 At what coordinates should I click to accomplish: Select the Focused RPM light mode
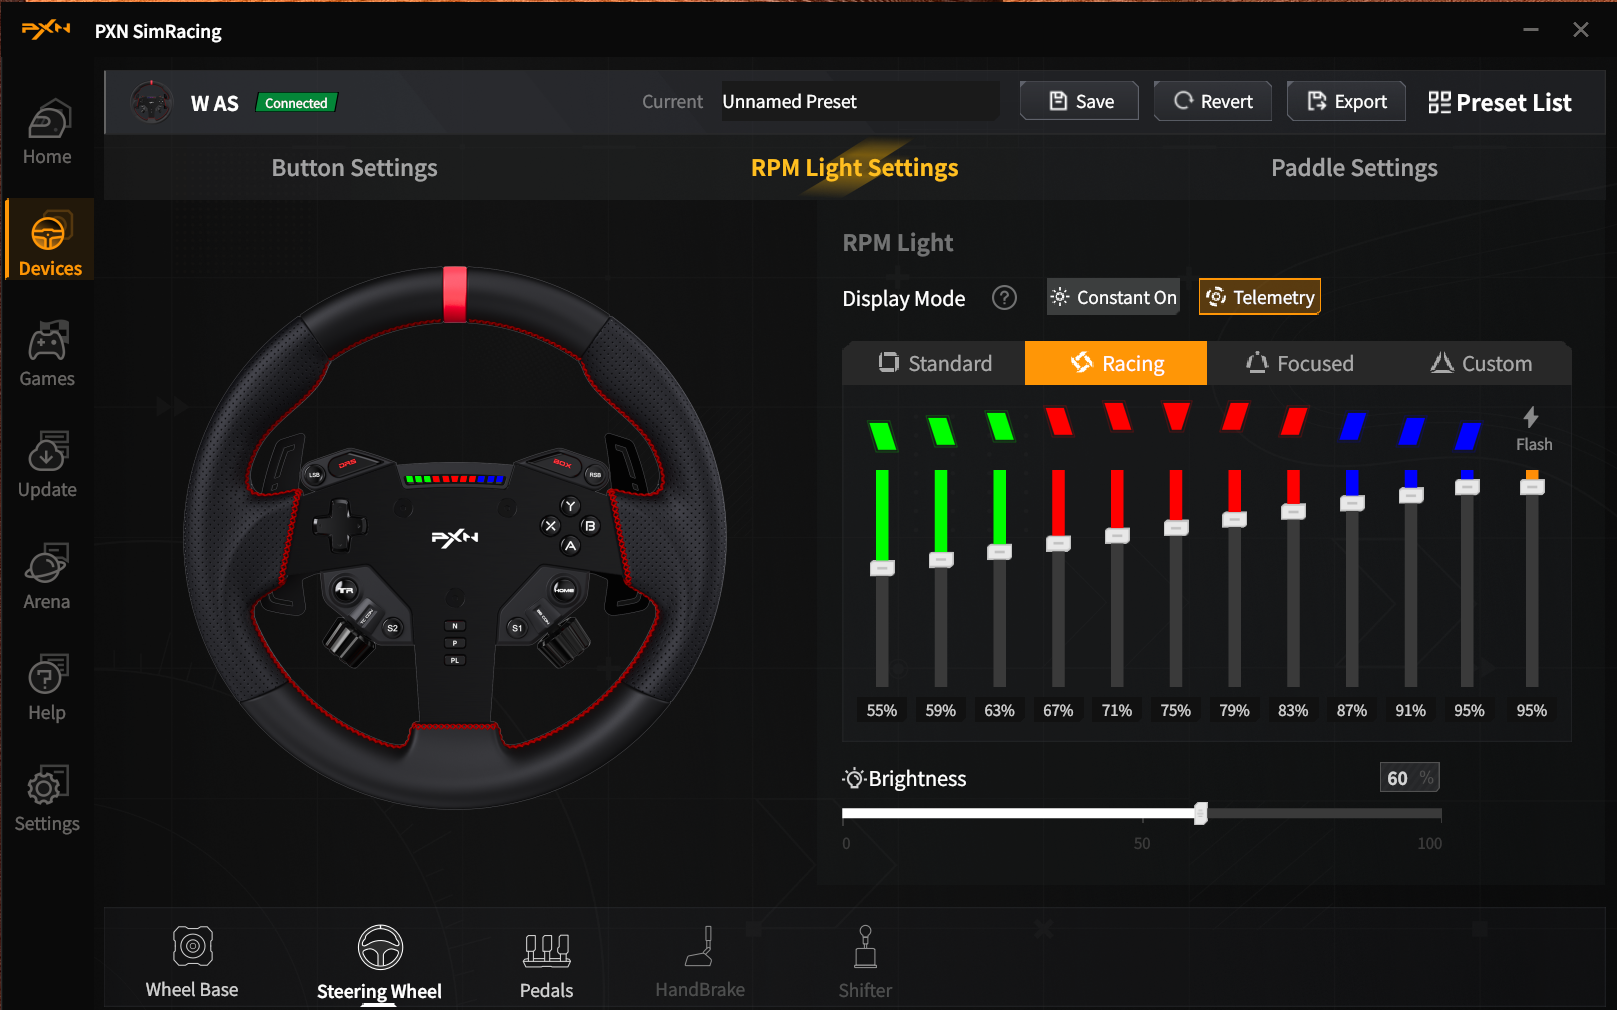(1299, 364)
